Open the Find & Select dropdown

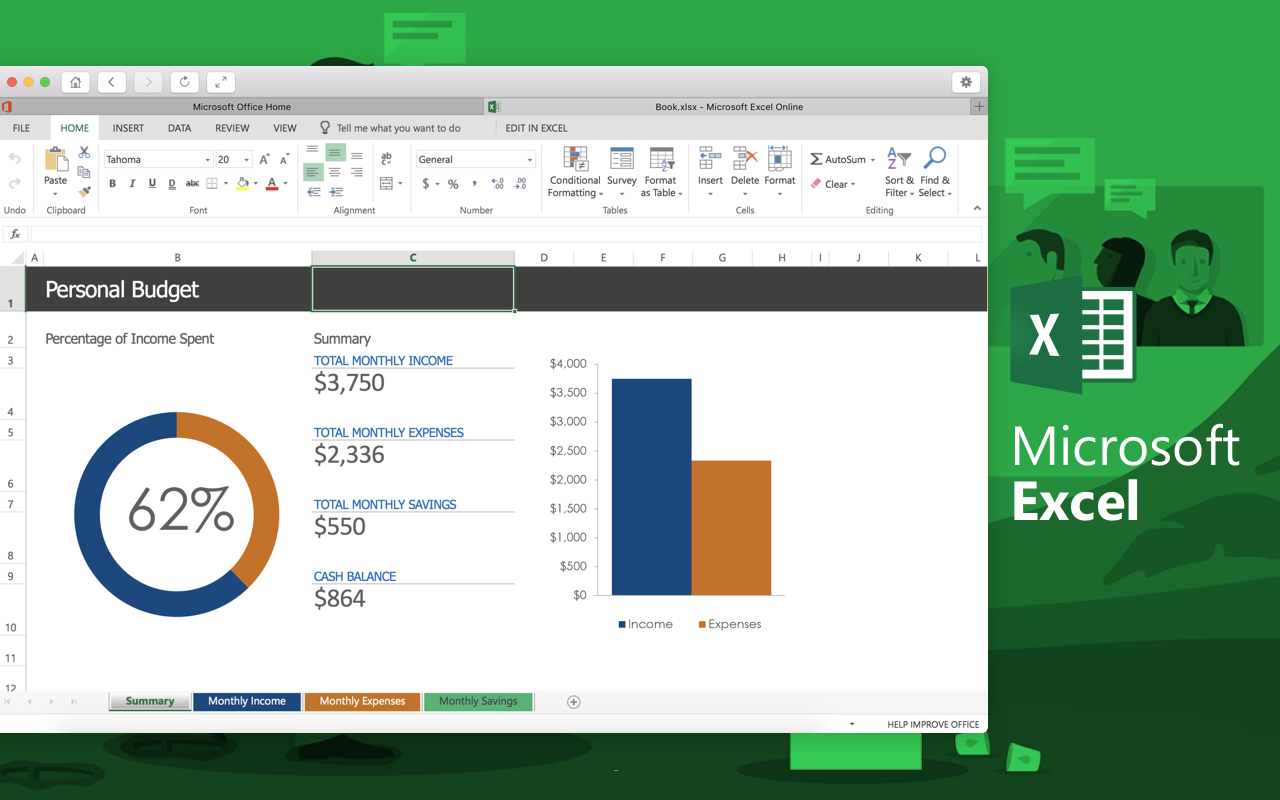[936, 172]
